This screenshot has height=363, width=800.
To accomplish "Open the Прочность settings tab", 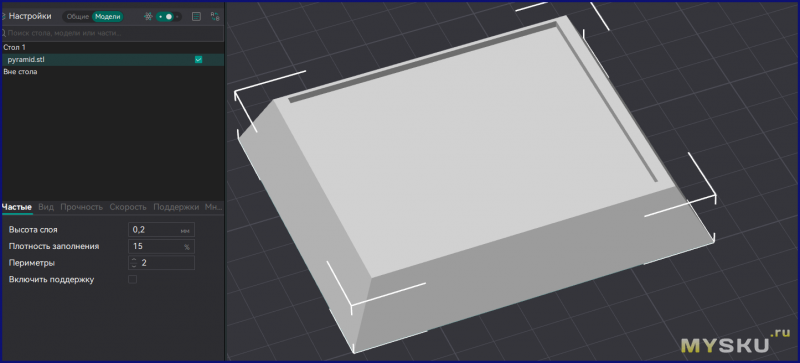I will (82, 207).
